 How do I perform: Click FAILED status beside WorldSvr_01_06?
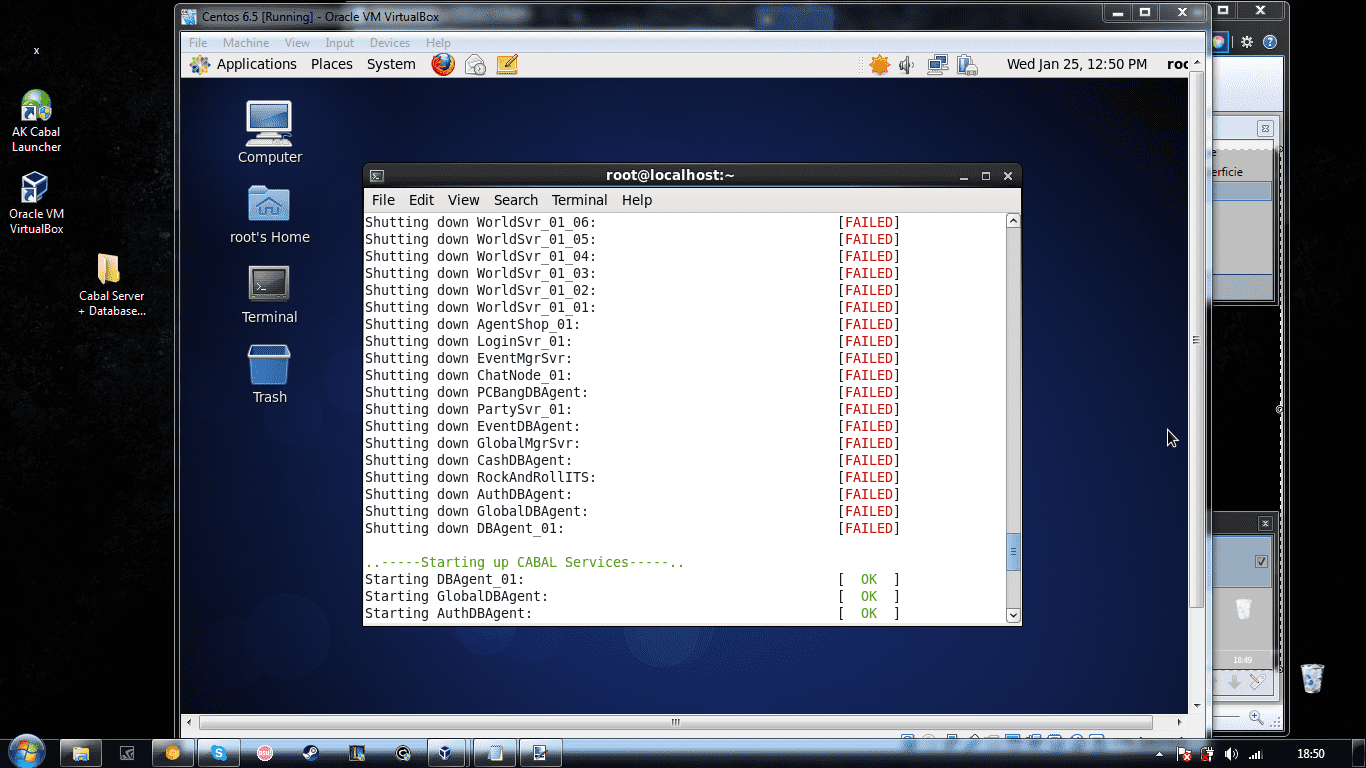869,222
